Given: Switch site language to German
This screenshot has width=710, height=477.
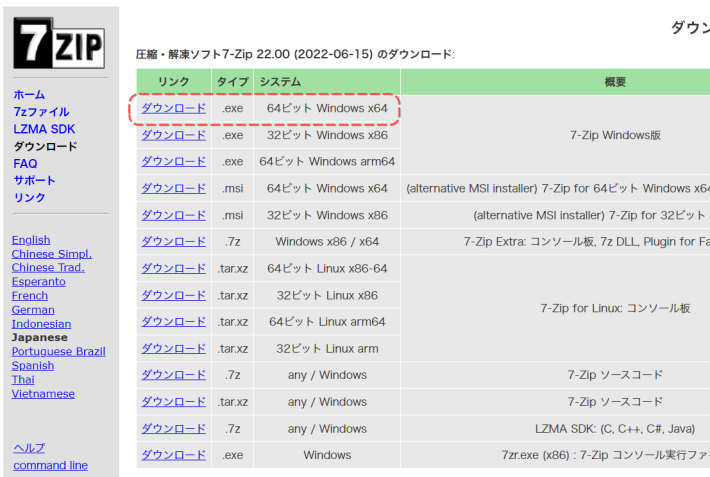Looking at the screenshot, I should point(32,310).
